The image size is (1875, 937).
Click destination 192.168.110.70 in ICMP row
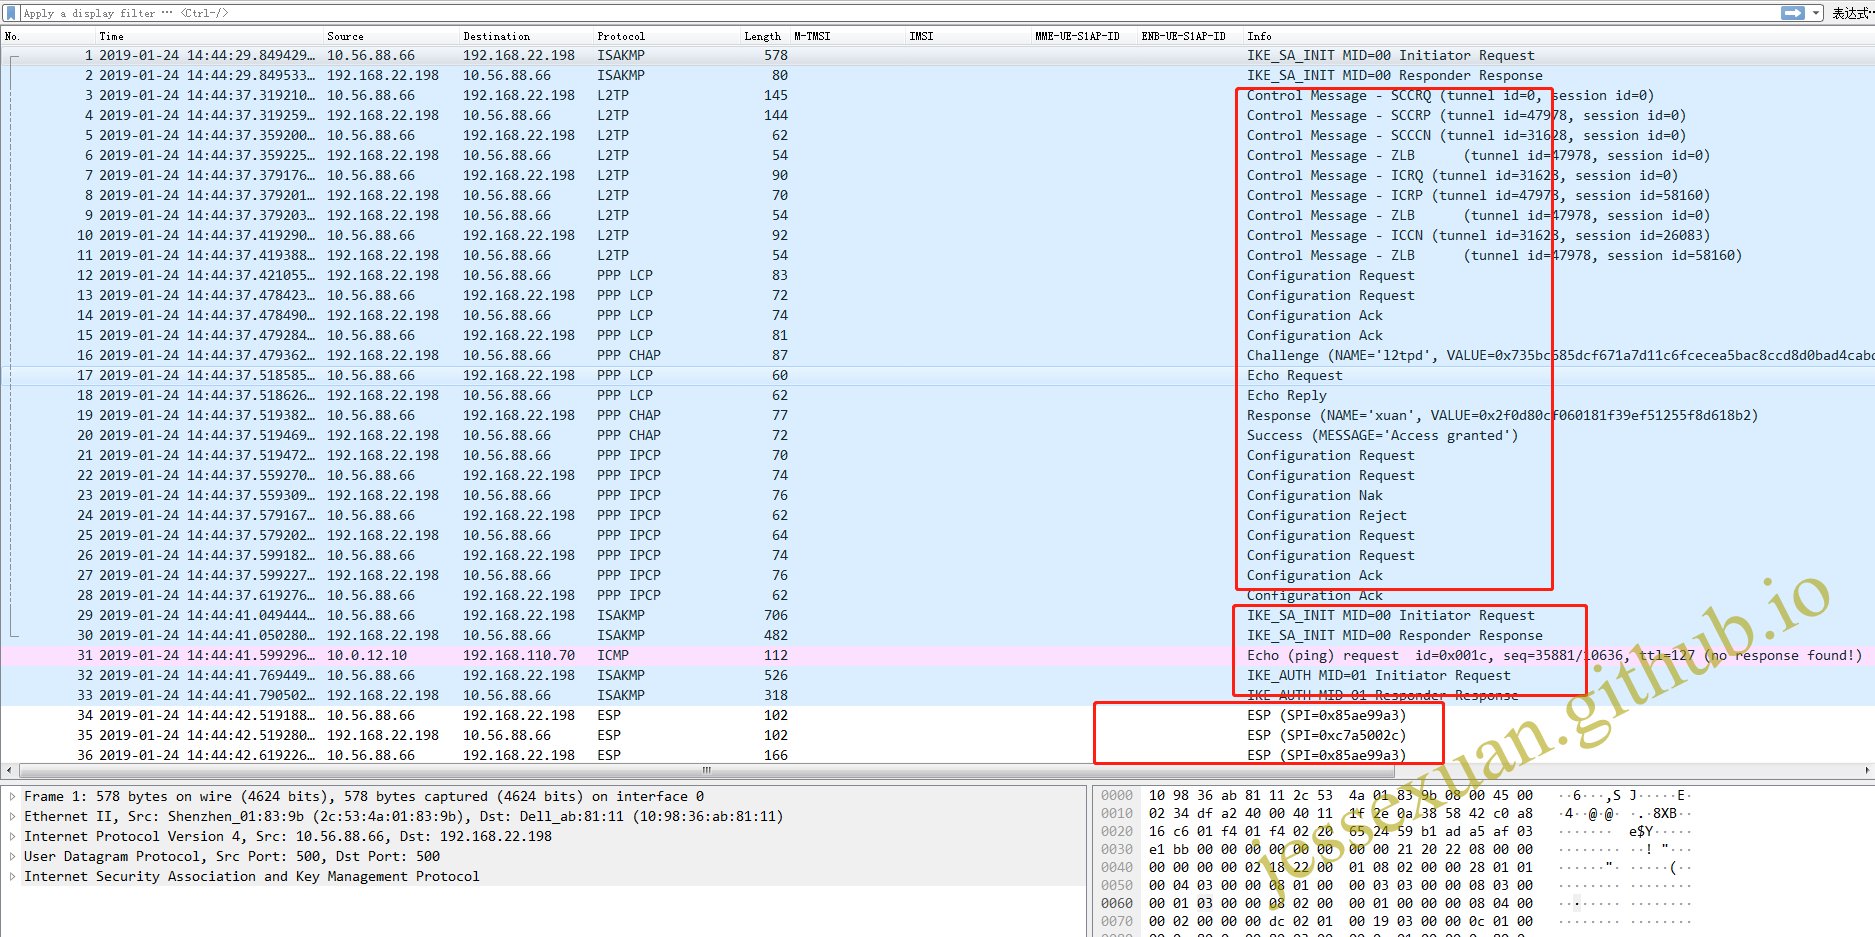519,656
